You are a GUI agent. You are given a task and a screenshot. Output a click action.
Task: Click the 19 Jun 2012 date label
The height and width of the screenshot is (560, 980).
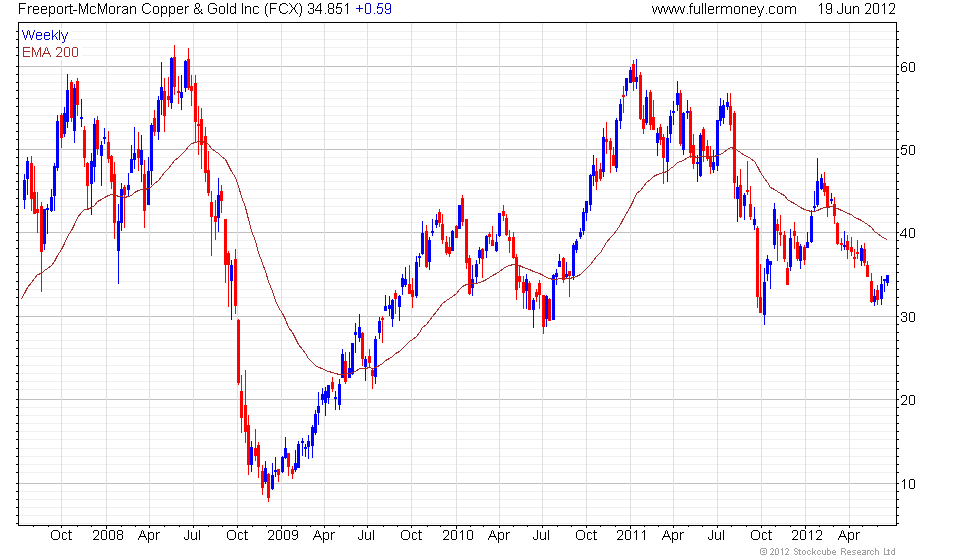pos(856,9)
